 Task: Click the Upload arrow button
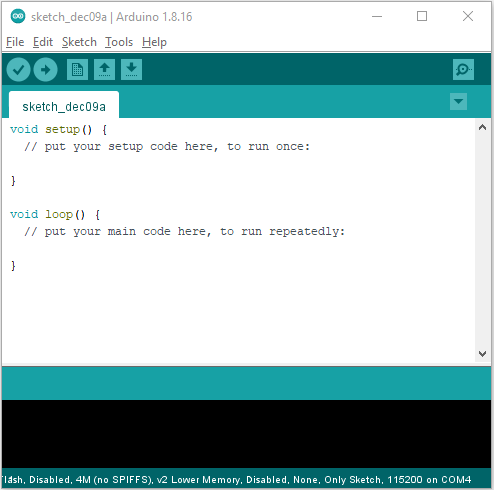click(x=45, y=70)
